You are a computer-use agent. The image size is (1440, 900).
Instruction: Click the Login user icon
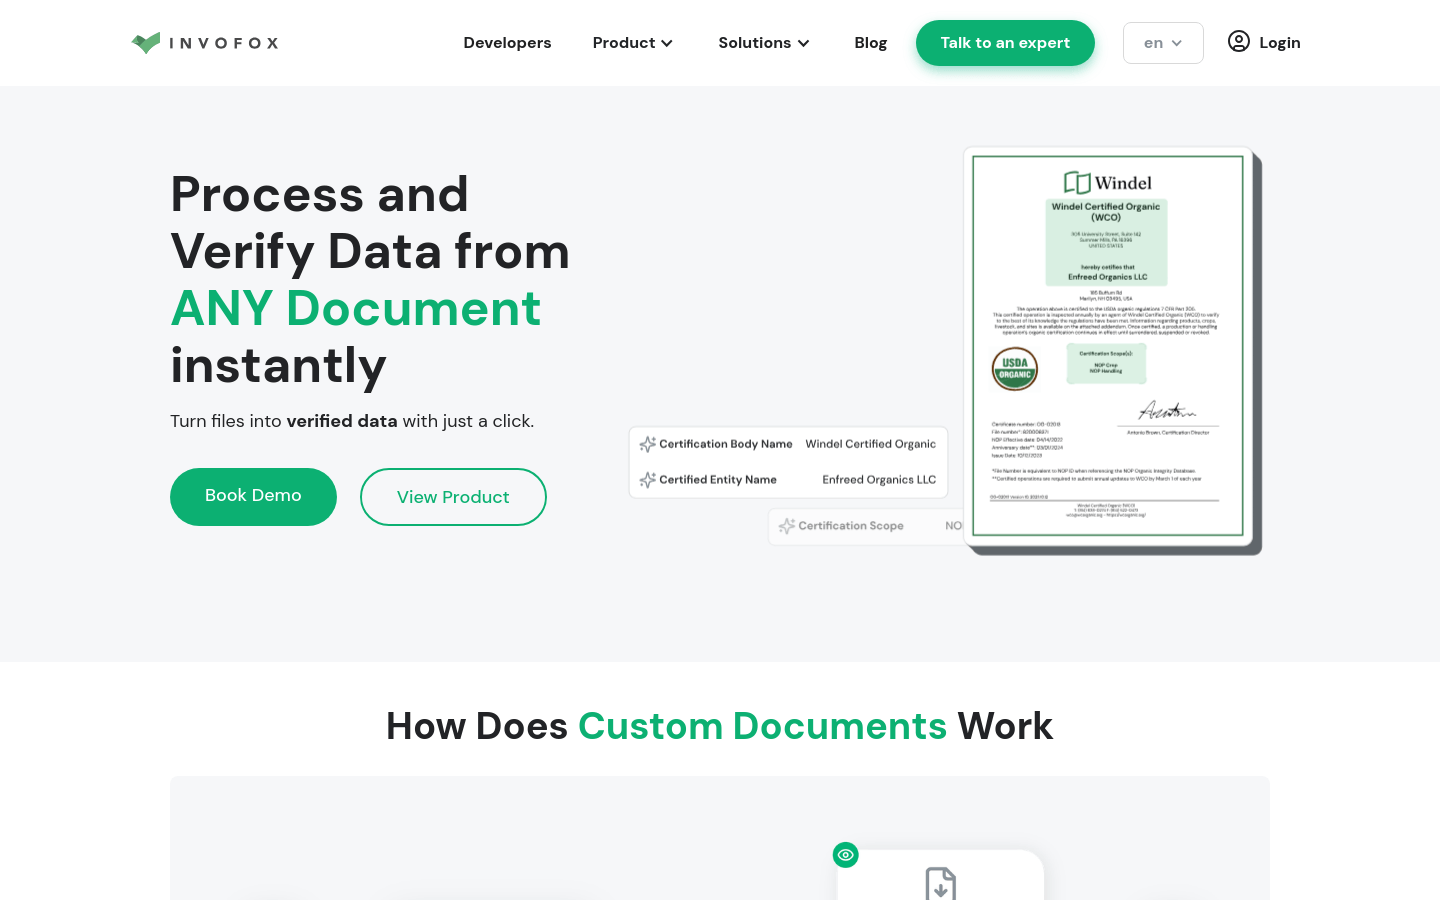click(1239, 42)
